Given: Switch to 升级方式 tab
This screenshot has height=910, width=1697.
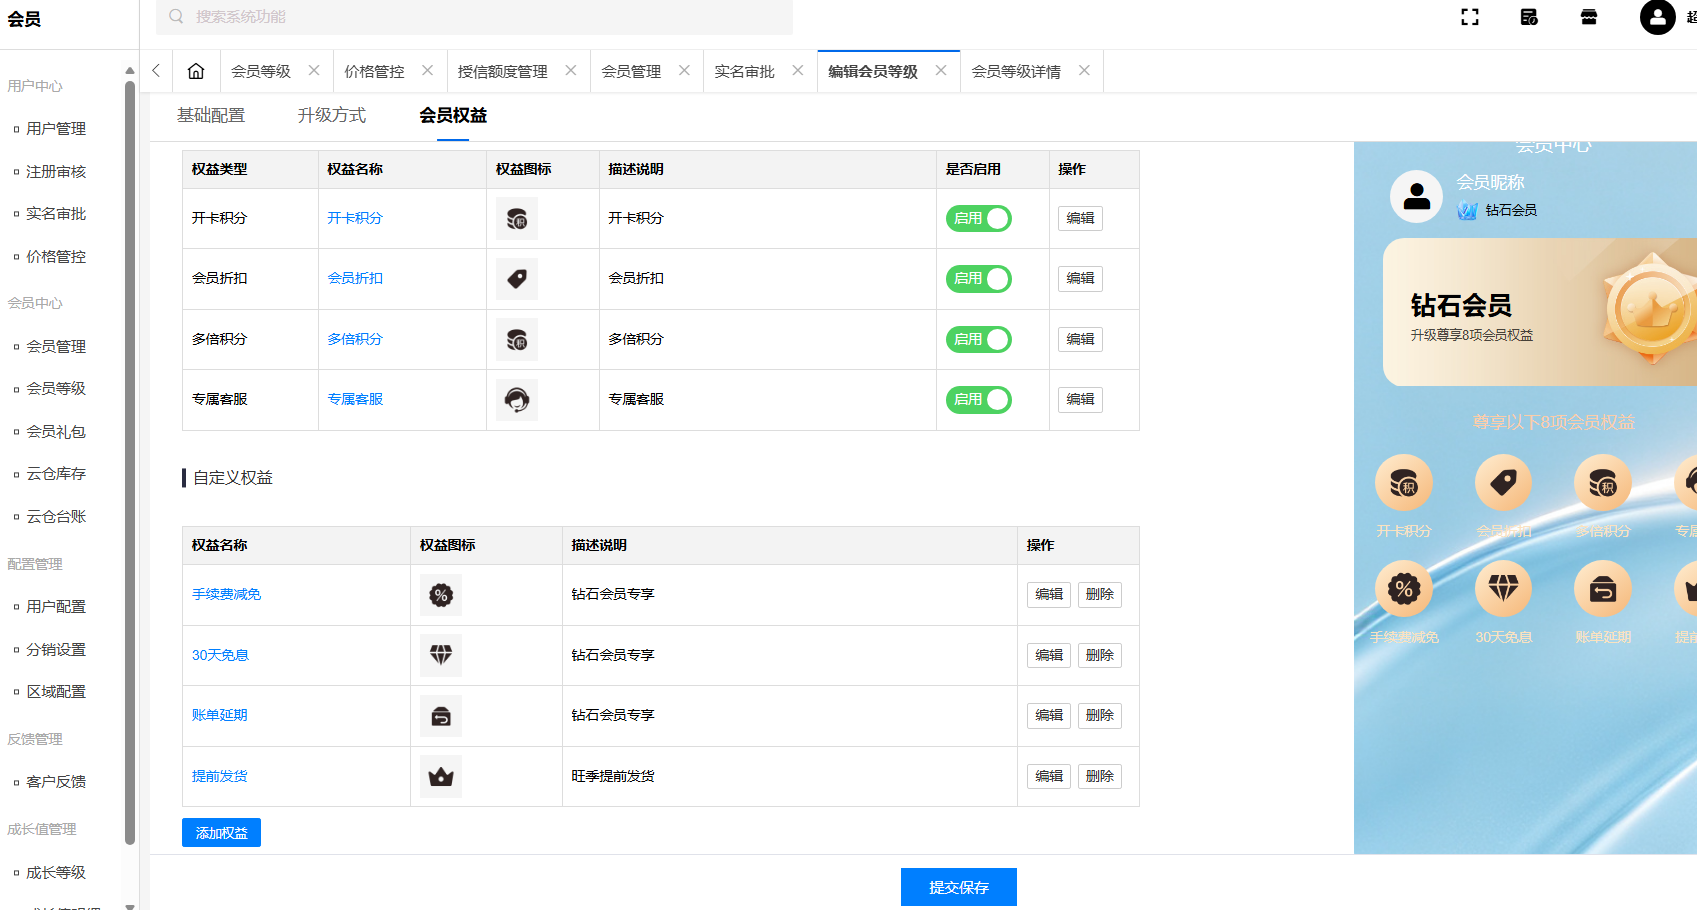Looking at the screenshot, I should [x=332, y=115].
